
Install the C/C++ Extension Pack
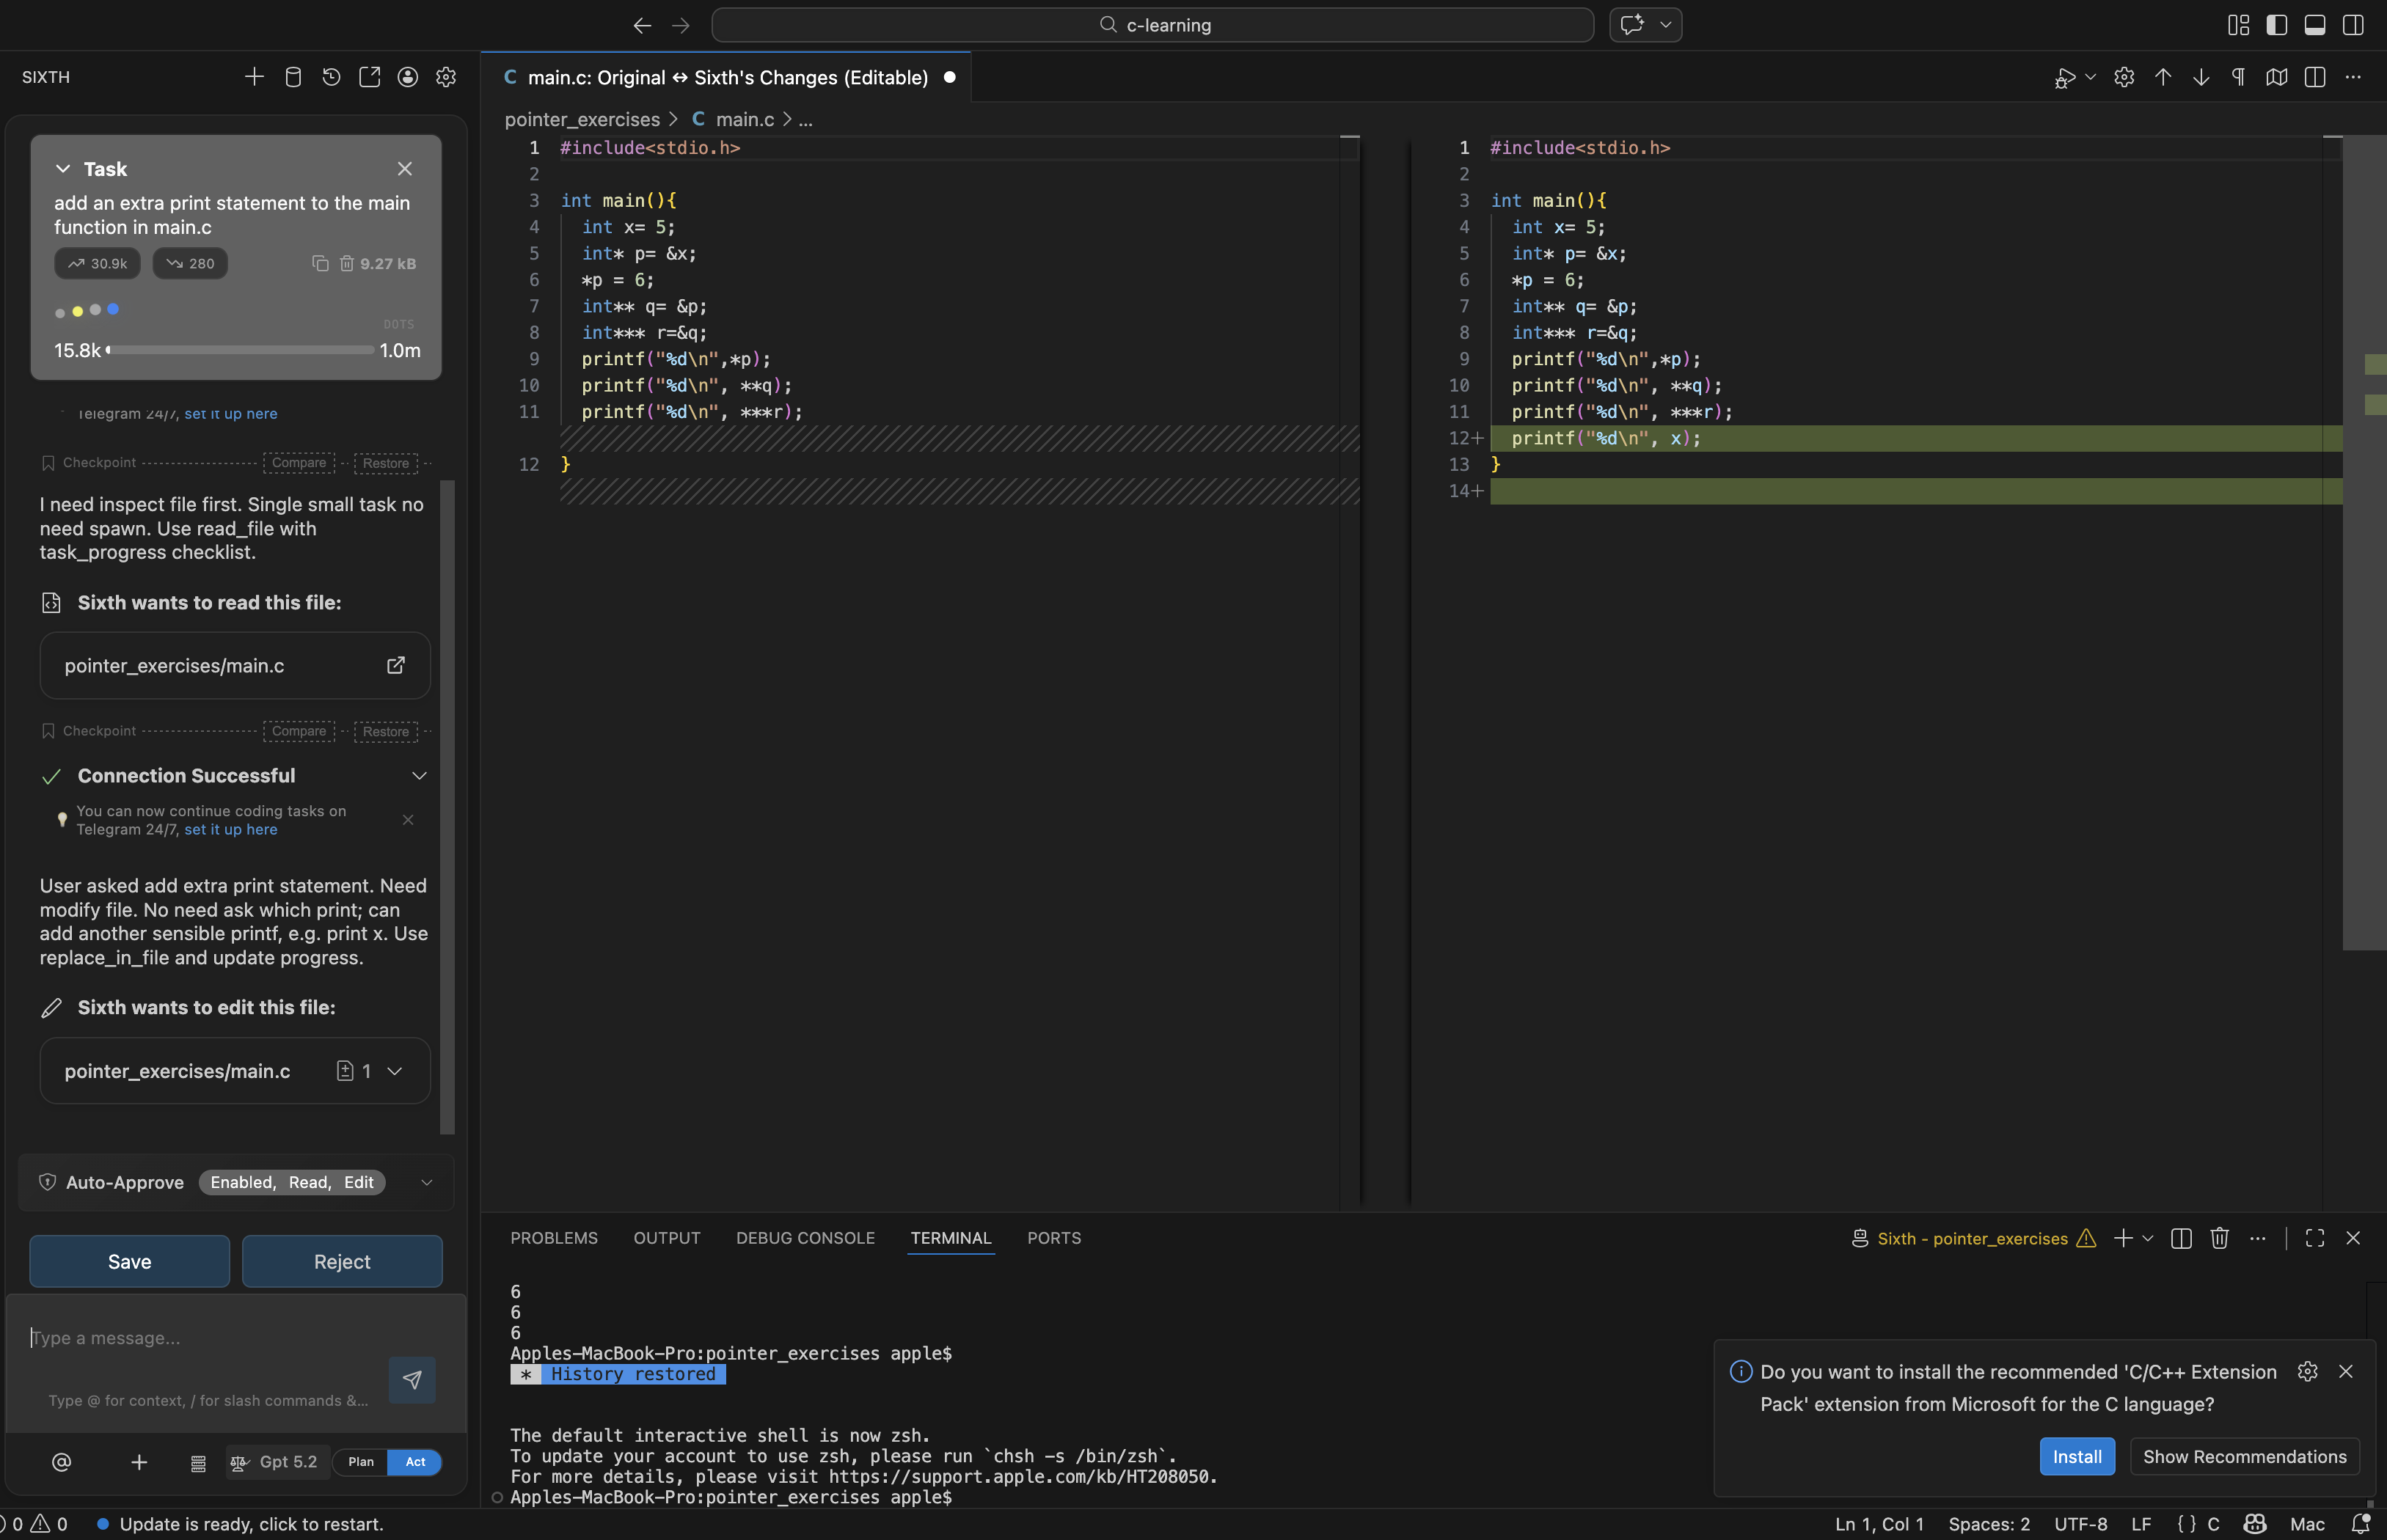click(x=2076, y=1457)
